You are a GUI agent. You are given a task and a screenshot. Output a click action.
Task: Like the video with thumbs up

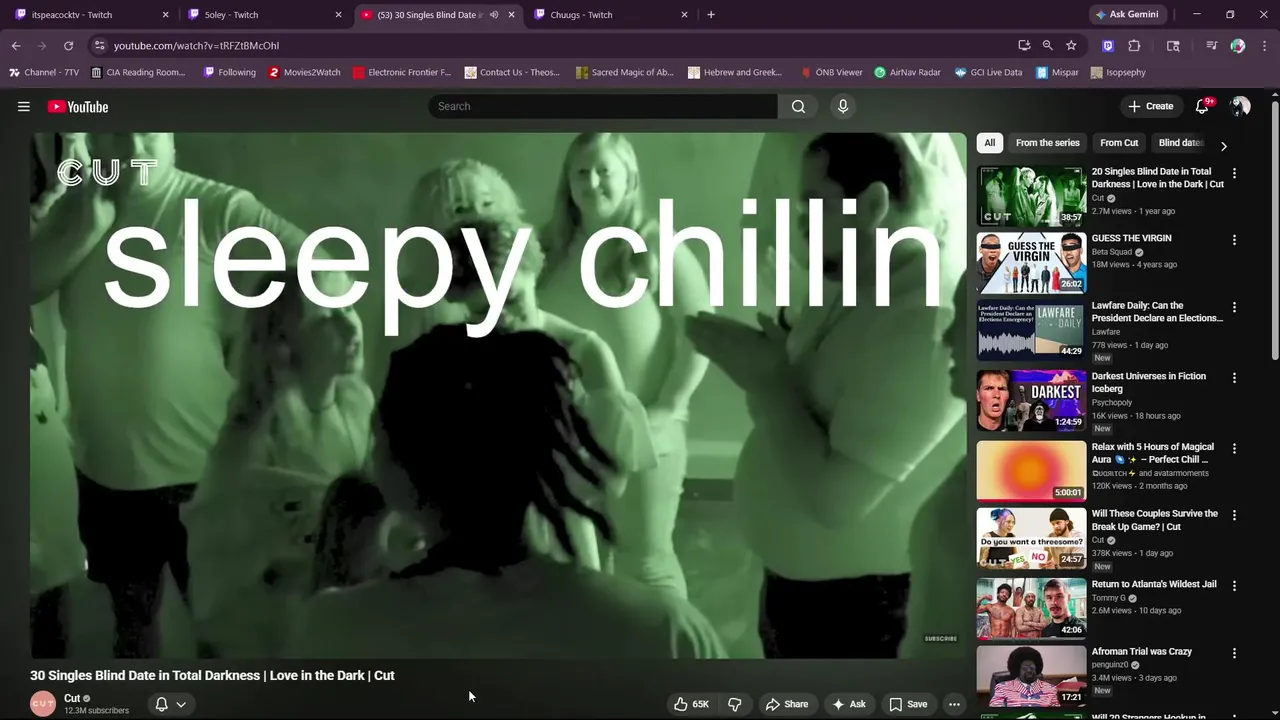pos(691,704)
